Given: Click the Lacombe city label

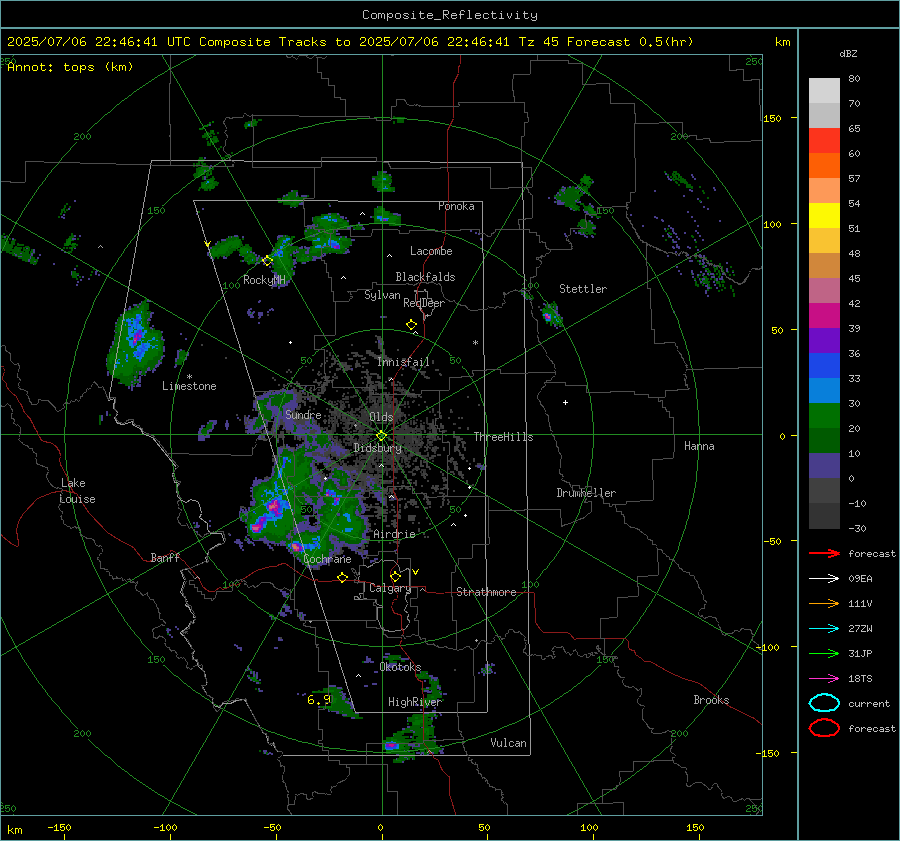Looking at the screenshot, I should click(431, 251).
